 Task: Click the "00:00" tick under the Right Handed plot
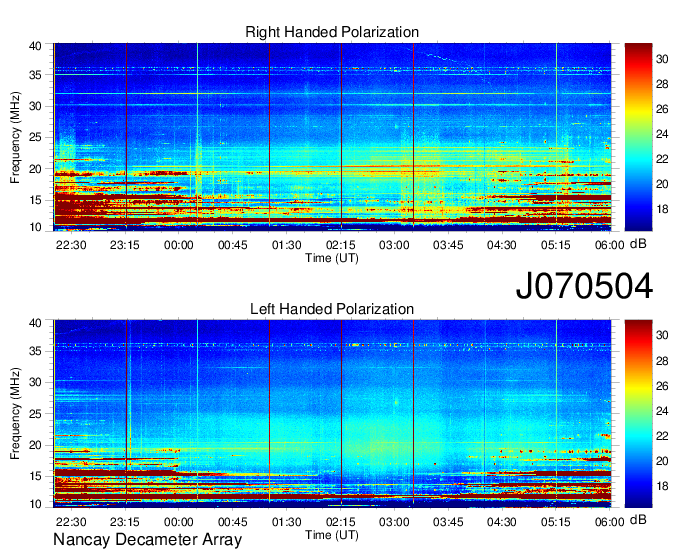pos(179,245)
